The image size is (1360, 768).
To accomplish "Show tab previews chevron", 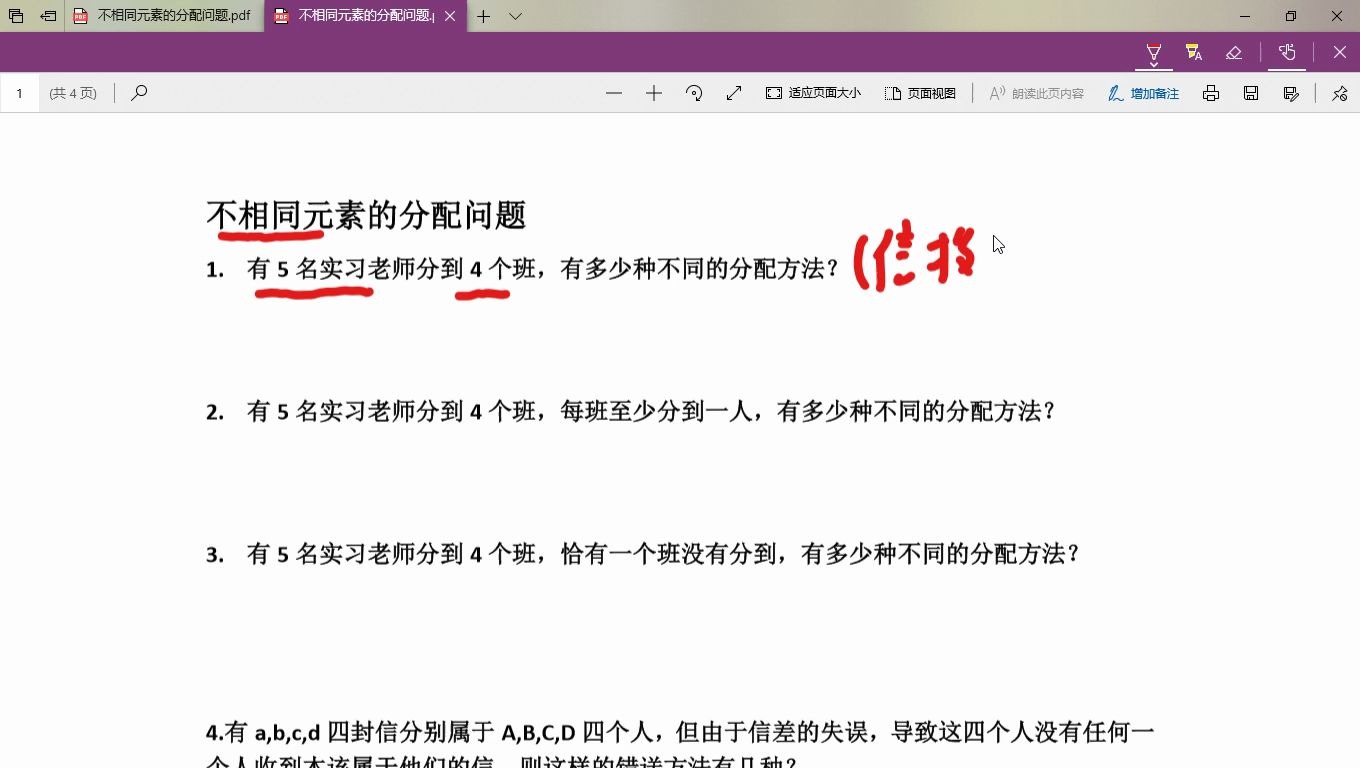I will (x=515, y=16).
